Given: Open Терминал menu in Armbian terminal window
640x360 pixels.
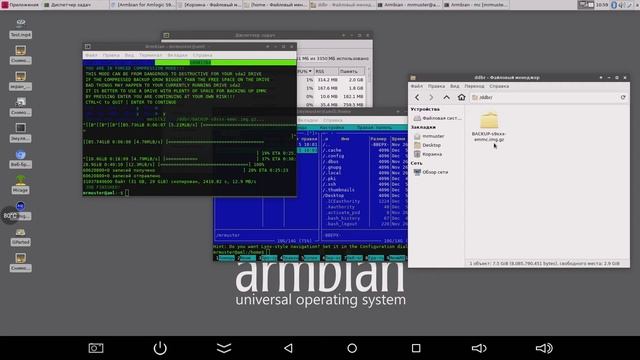Looking at the screenshot, I should coord(150,55).
